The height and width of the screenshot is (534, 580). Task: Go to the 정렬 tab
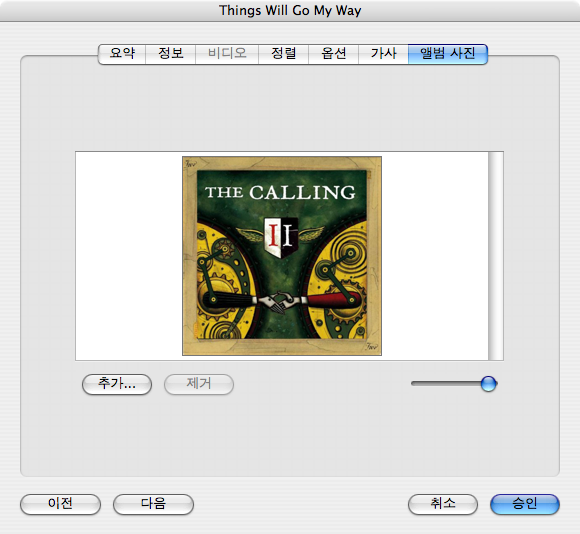point(283,54)
